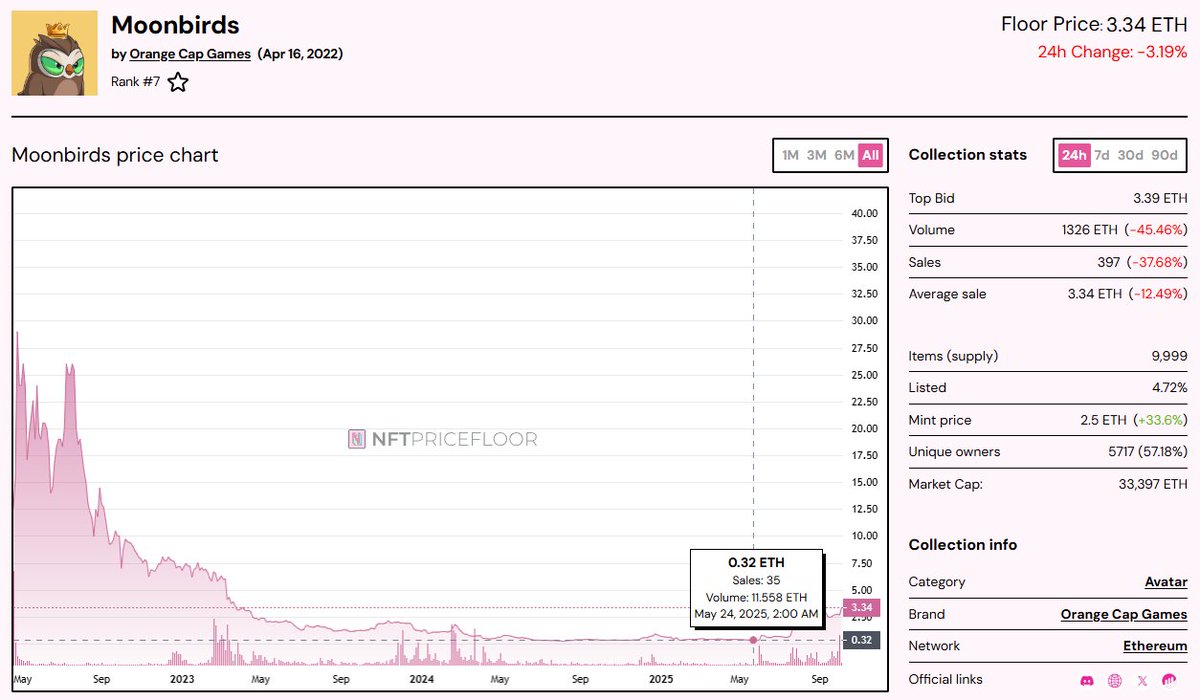
Task: Click the 40.00 price axis label
Action: 864,213
